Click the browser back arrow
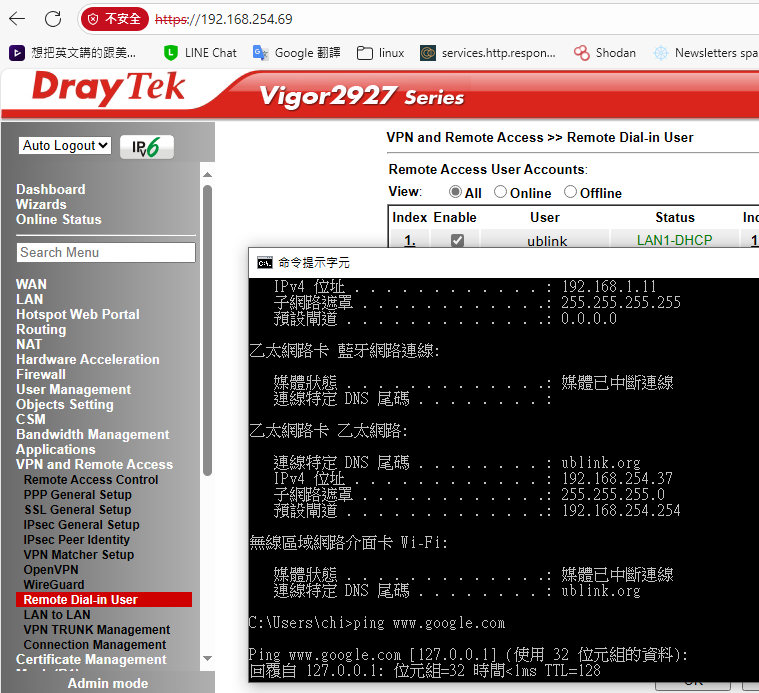759x693 pixels. [19, 19]
